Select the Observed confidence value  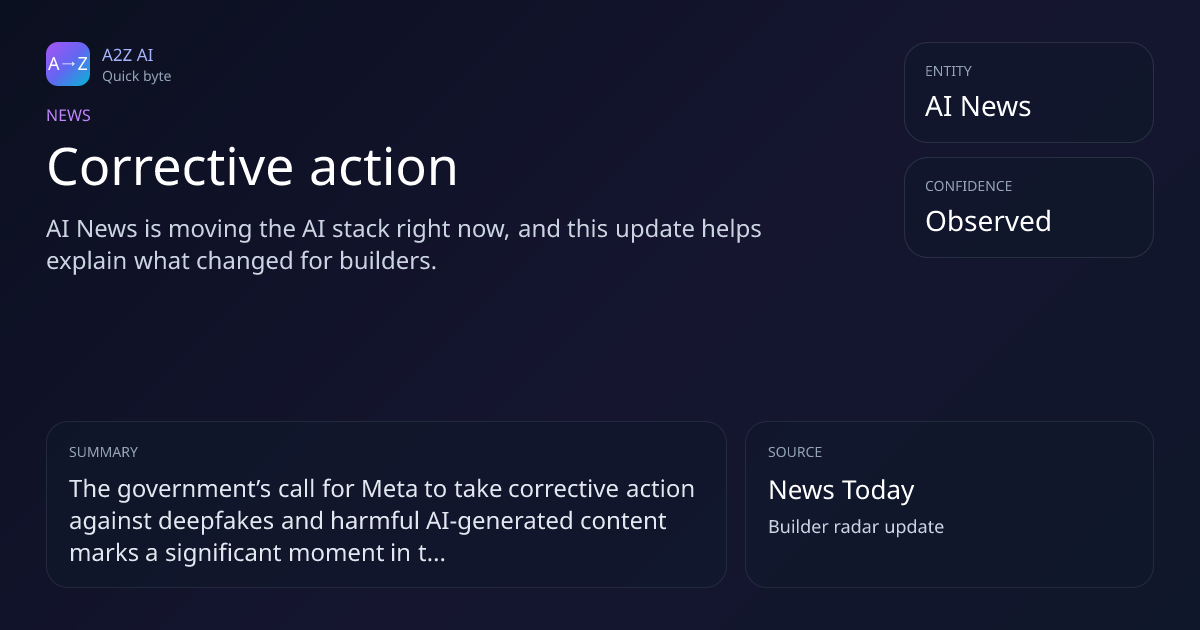click(x=988, y=221)
